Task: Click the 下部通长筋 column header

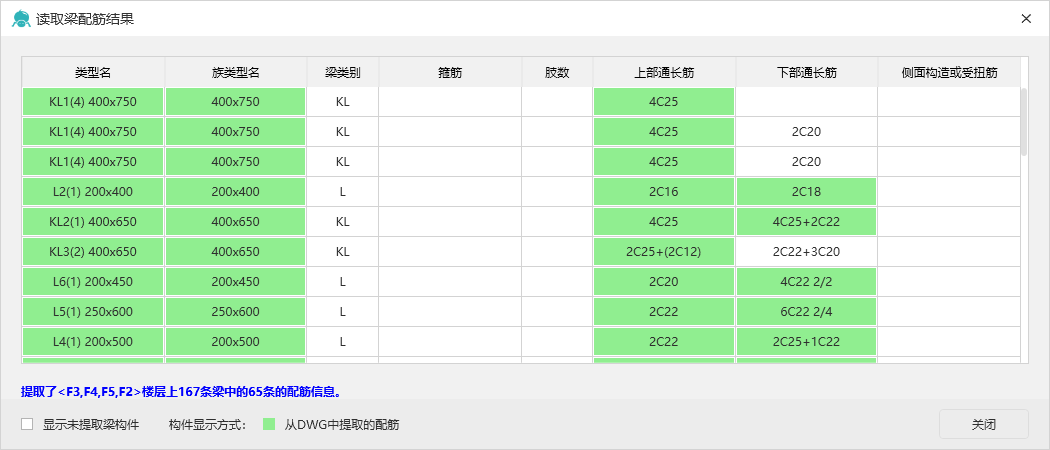Action: coord(807,72)
